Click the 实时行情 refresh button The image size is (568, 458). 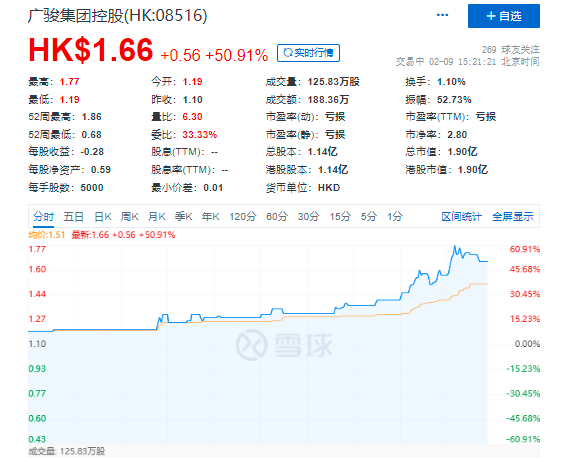pos(308,53)
